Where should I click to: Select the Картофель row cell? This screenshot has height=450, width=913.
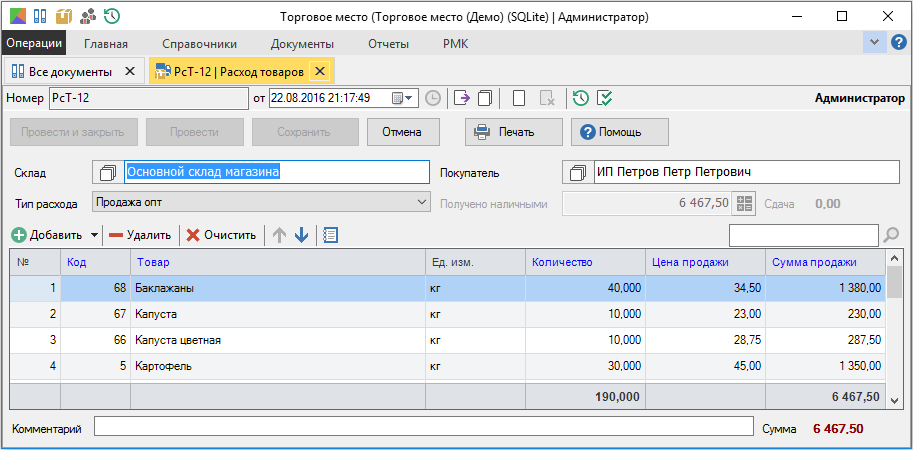[278, 367]
